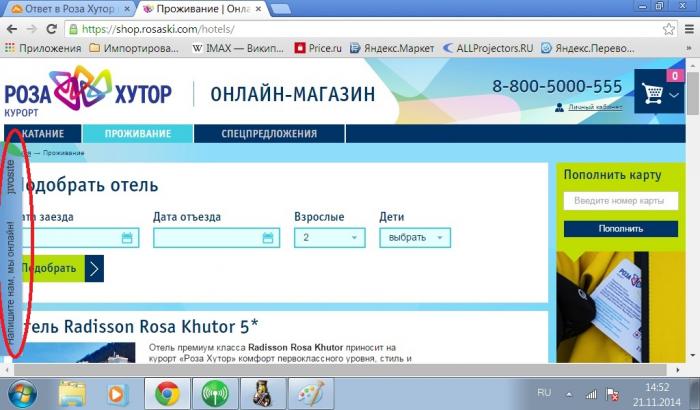
Task: Click the Проживание breadcrumb
Action: (x=63, y=153)
